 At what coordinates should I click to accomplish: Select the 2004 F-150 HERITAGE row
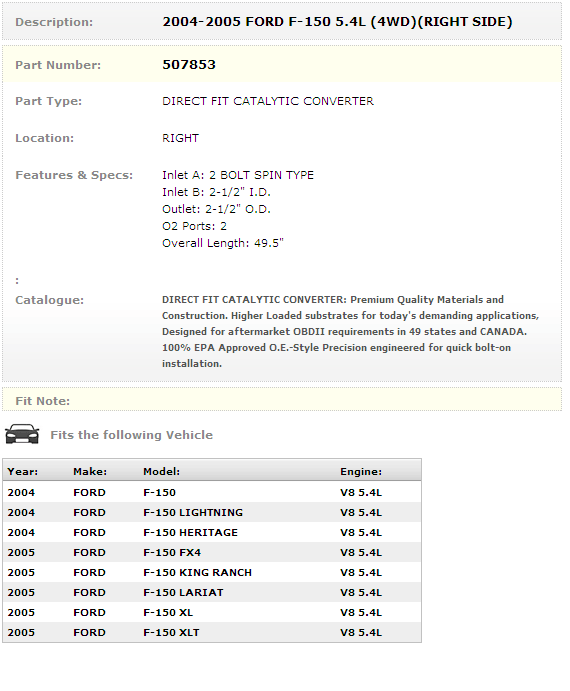pos(212,532)
